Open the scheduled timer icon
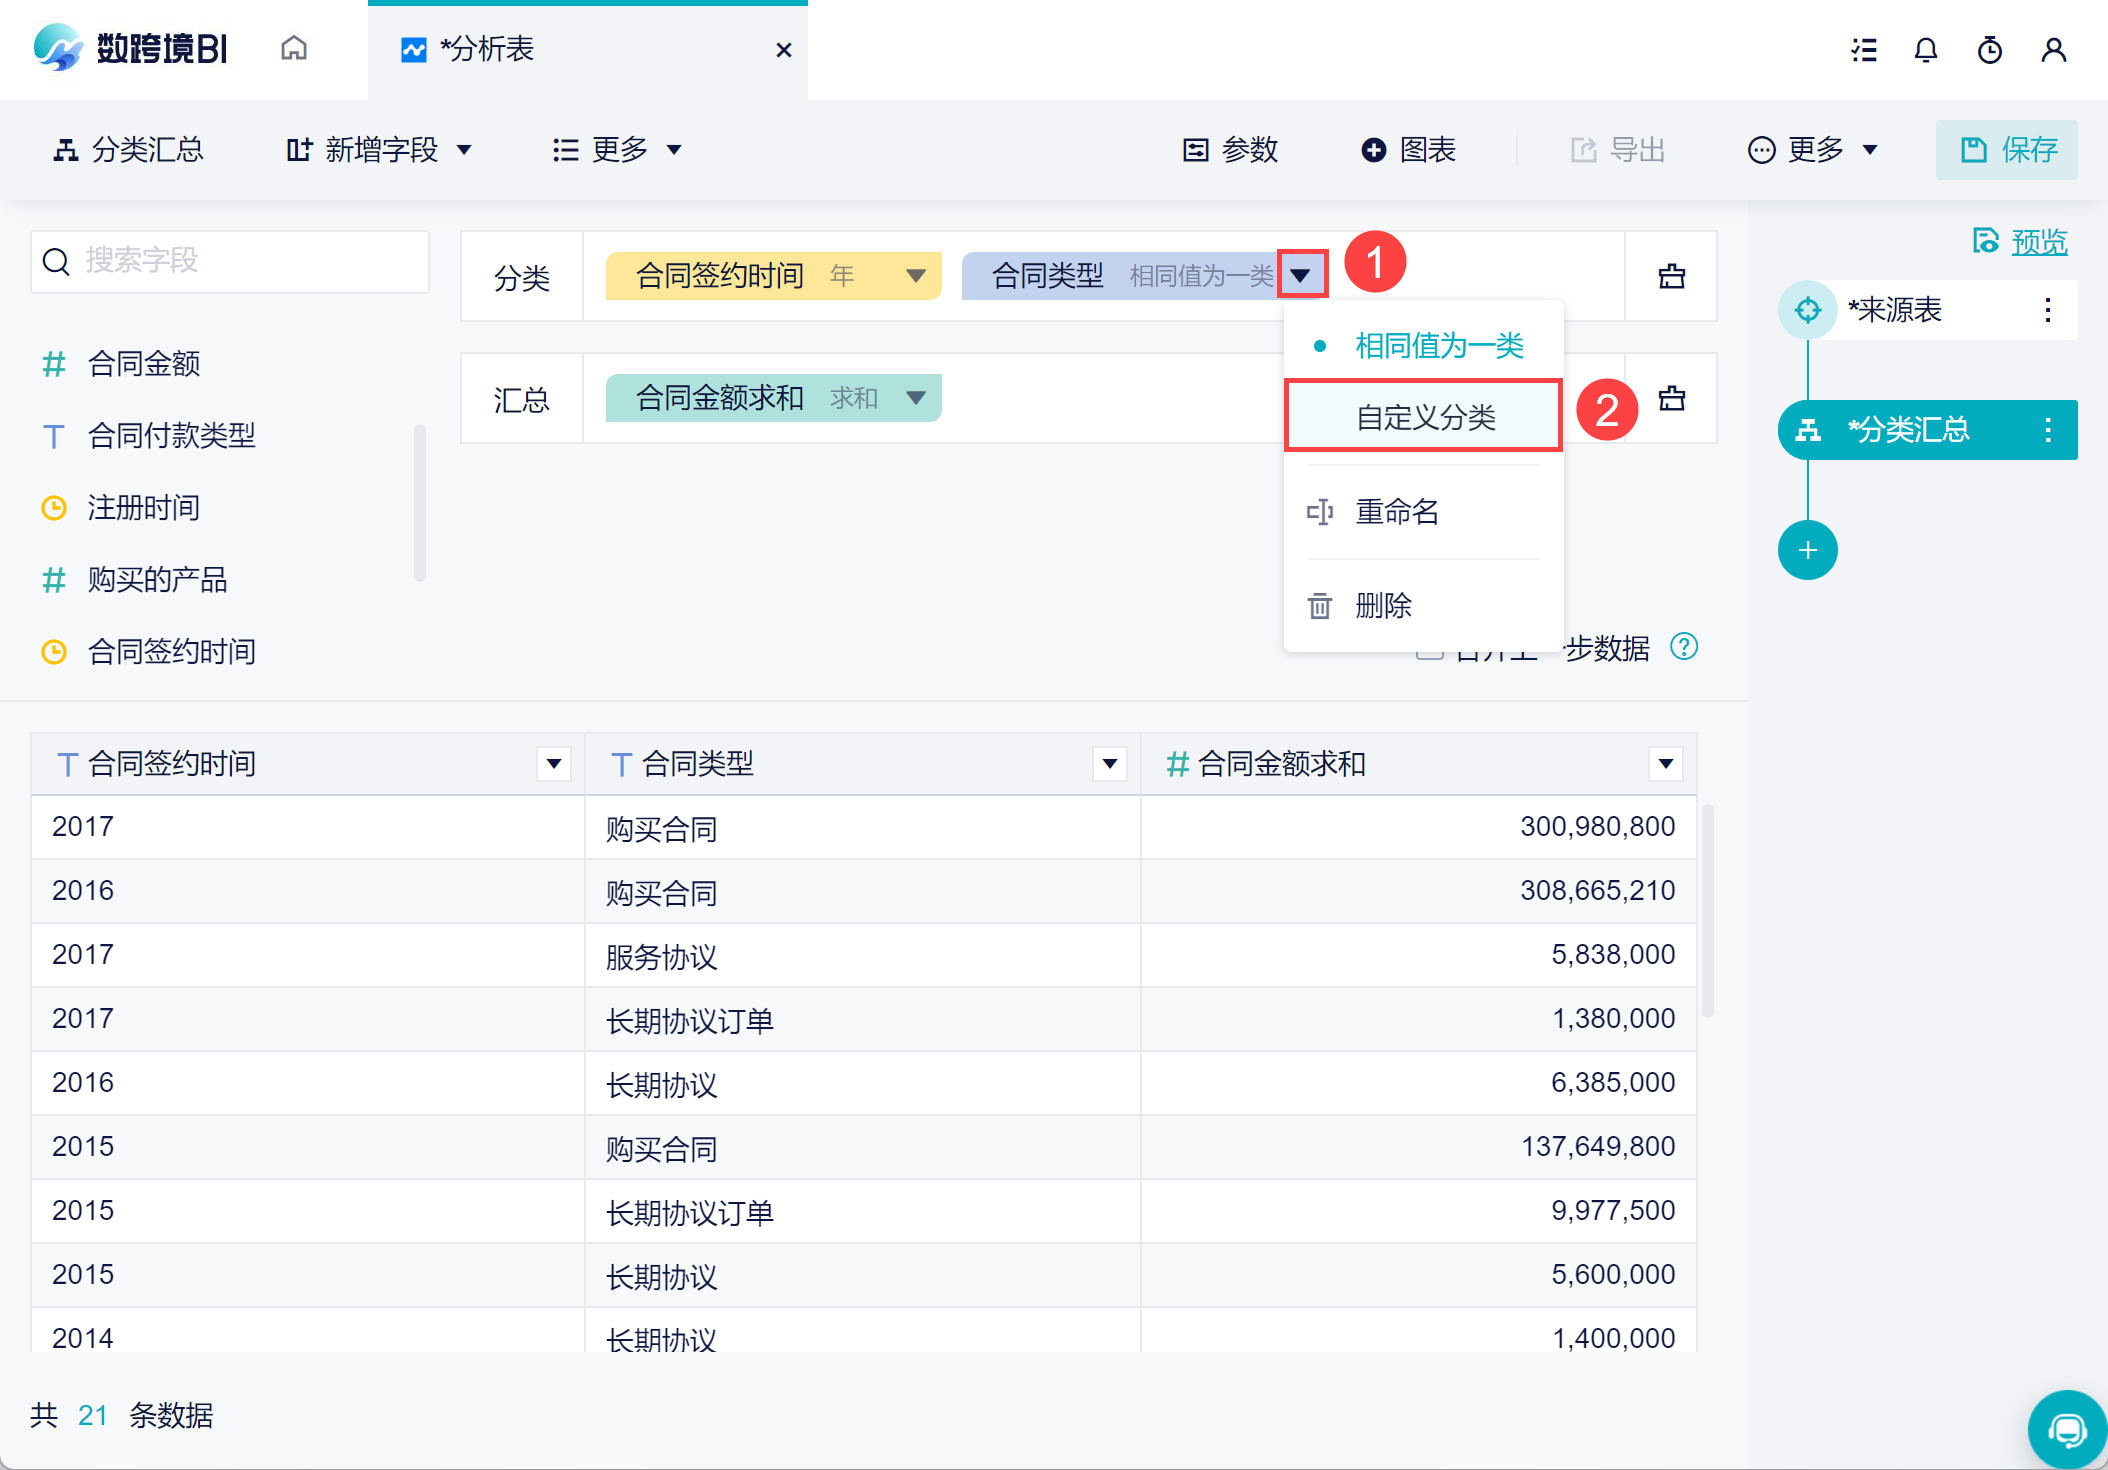This screenshot has width=2108, height=1470. tap(1990, 50)
